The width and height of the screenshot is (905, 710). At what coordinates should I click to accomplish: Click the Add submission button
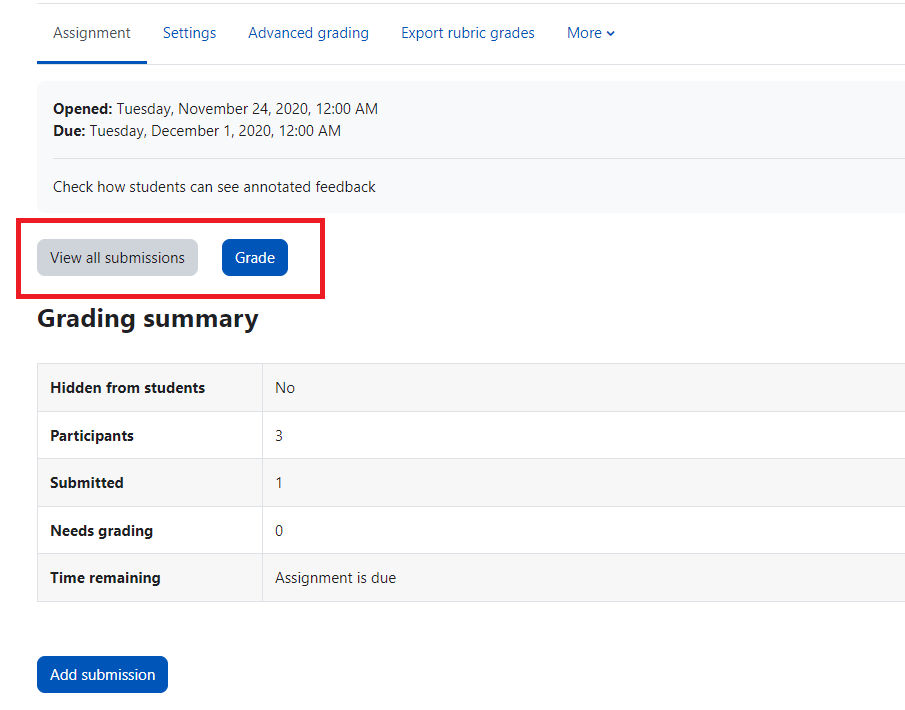pyautogui.click(x=102, y=674)
